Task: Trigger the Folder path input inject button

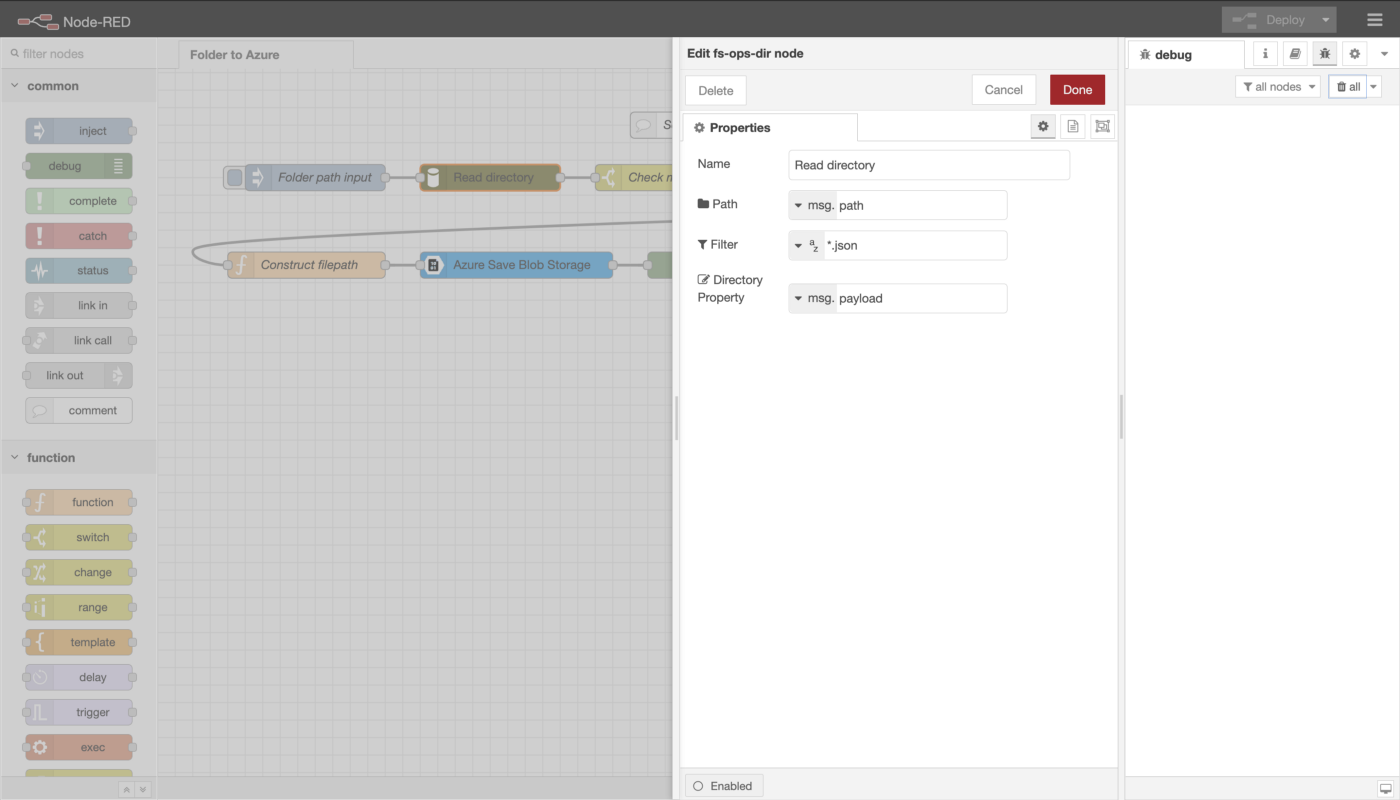Action: (x=234, y=178)
